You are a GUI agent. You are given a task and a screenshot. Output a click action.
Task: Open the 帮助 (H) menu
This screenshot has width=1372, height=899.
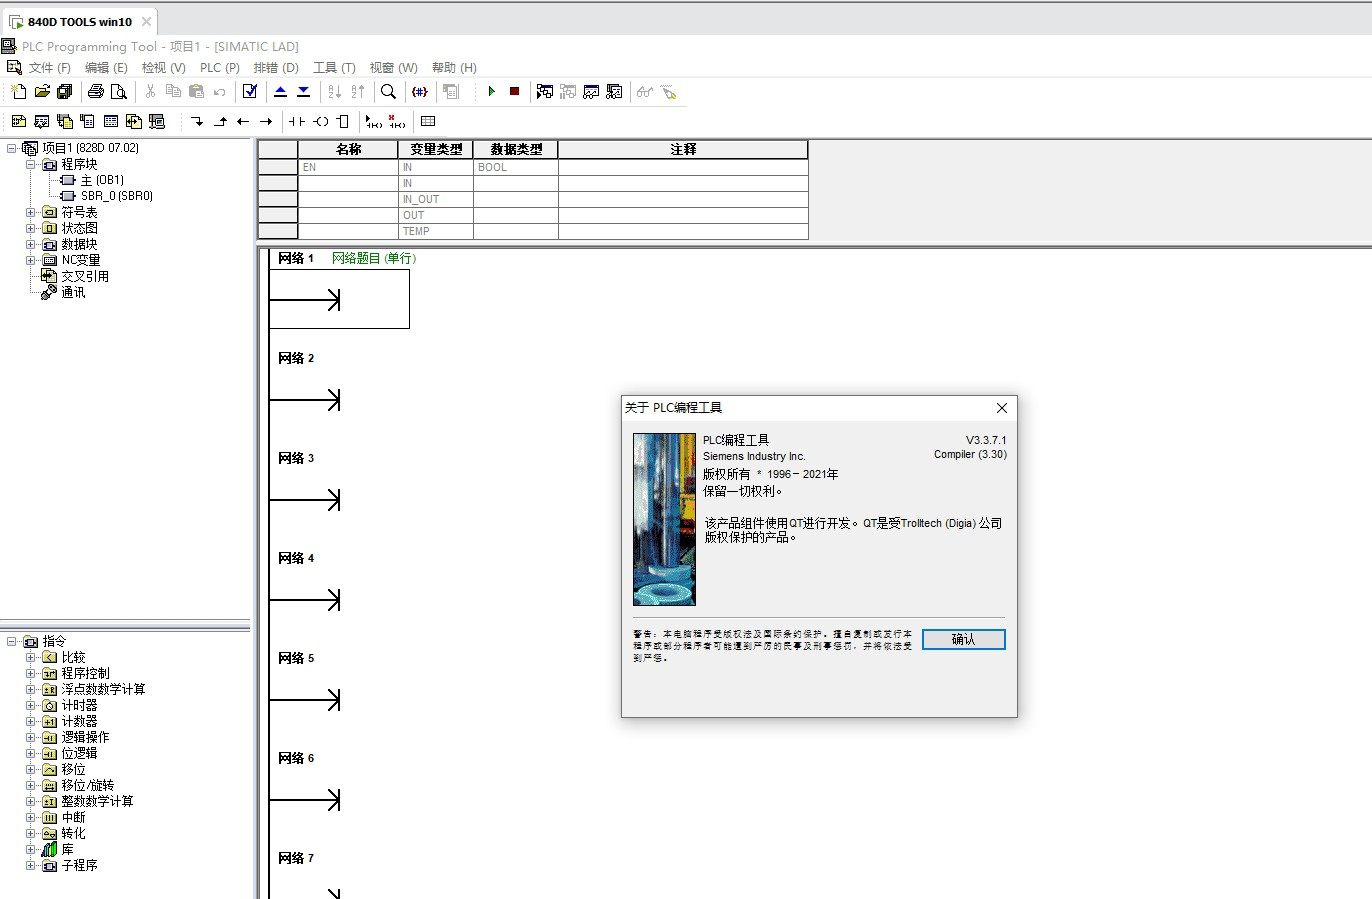454,68
